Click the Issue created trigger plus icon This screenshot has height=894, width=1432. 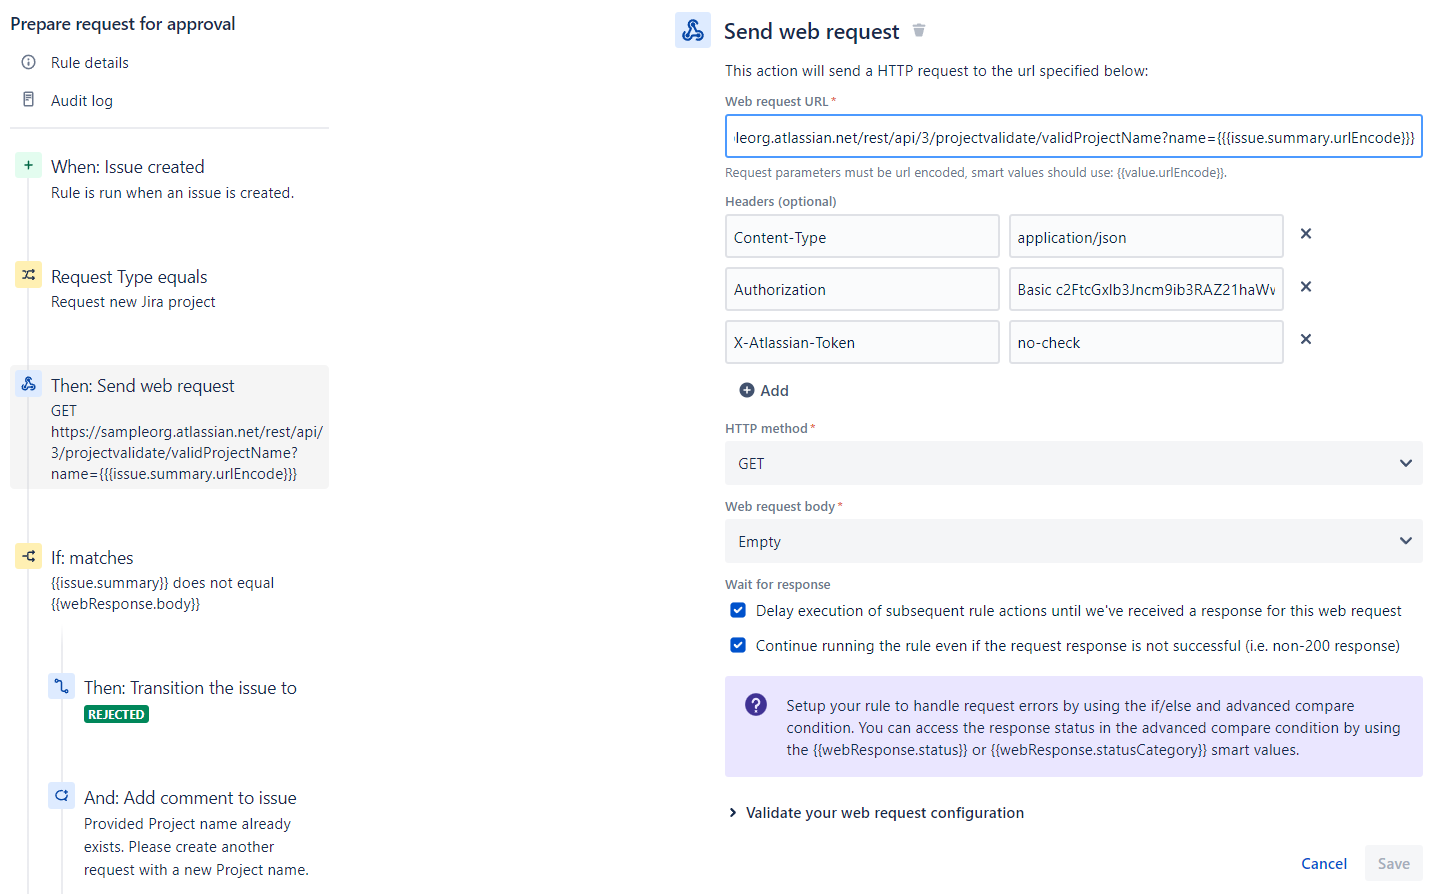pyautogui.click(x=28, y=165)
